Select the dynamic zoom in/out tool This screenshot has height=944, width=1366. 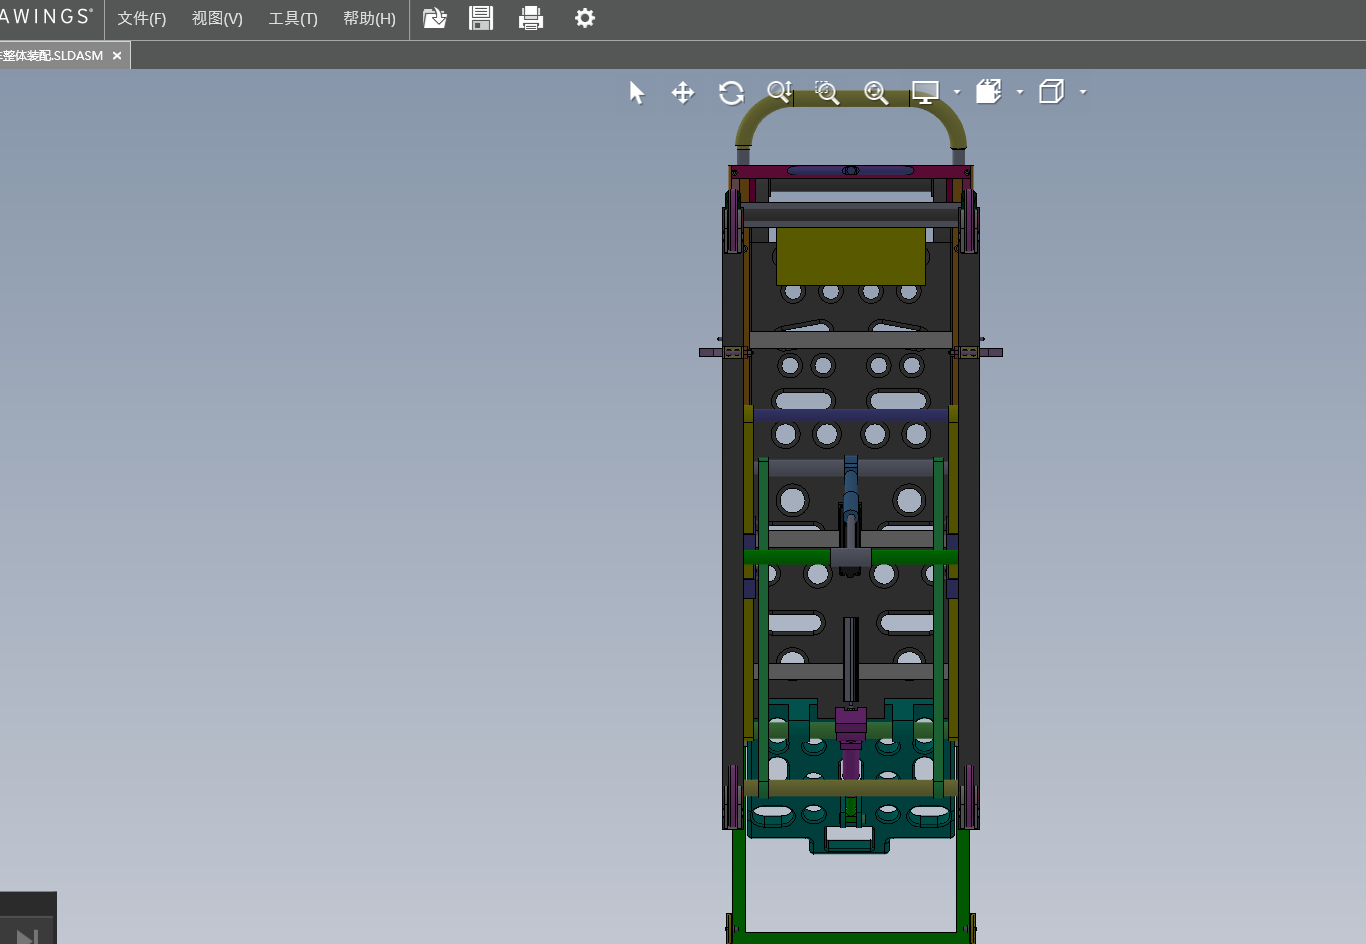pyautogui.click(x=779, y=93)
